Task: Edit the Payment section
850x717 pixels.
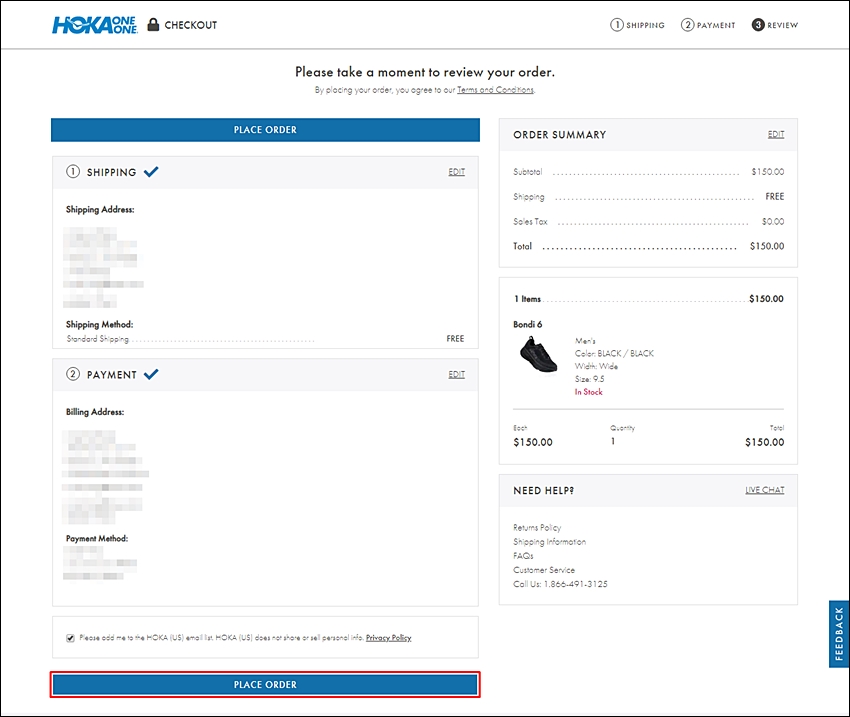Action: coord(456,374)
